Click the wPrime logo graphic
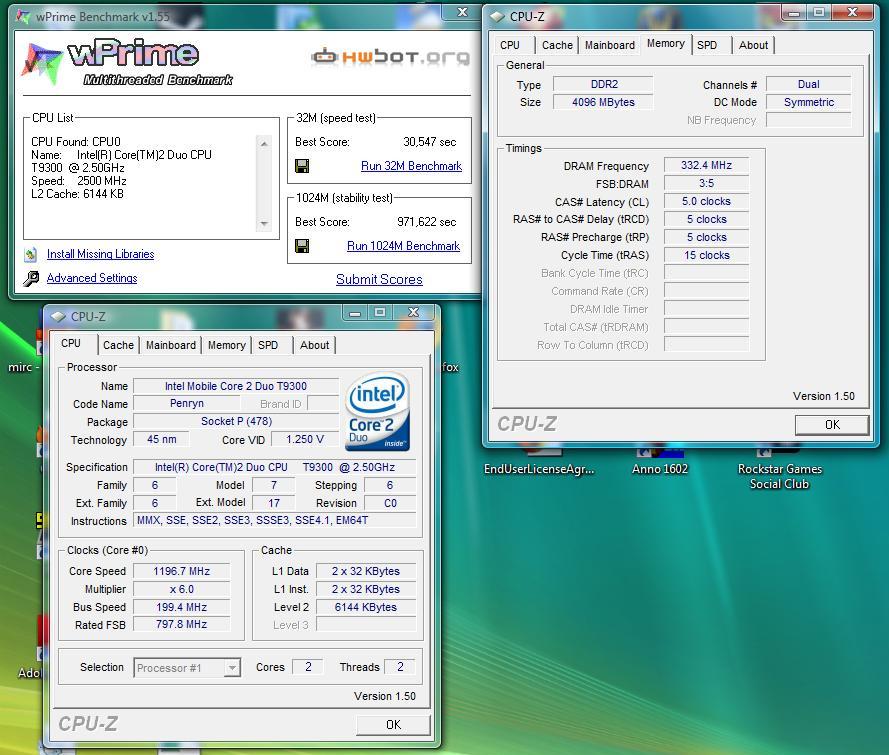889x755 pixels. point(127,62)
